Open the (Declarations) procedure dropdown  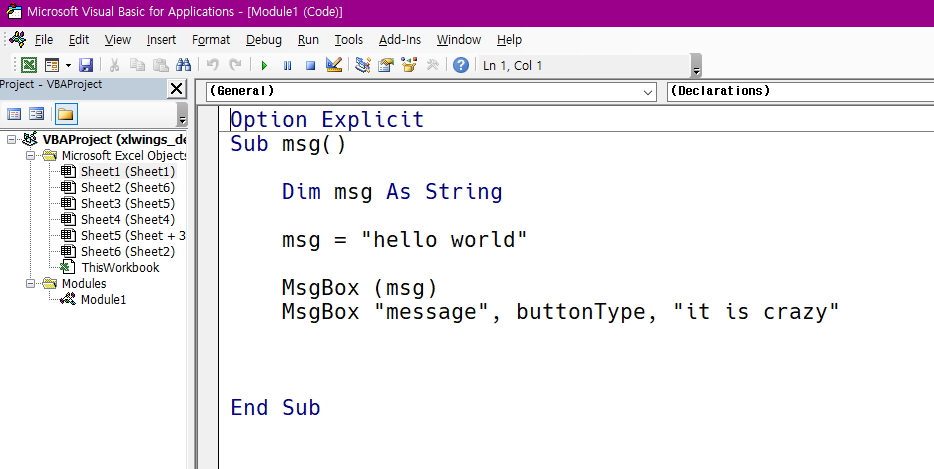pyautogui.click(x=800, y=91)
